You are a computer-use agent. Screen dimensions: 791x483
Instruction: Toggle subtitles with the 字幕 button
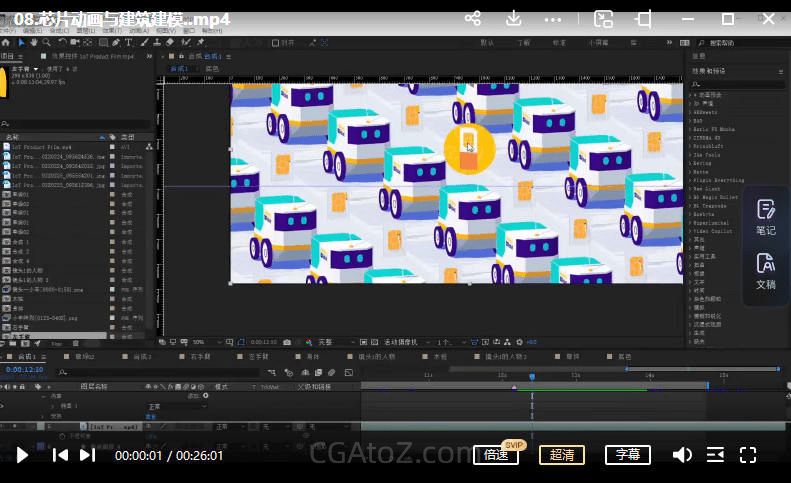coord(627,455)
